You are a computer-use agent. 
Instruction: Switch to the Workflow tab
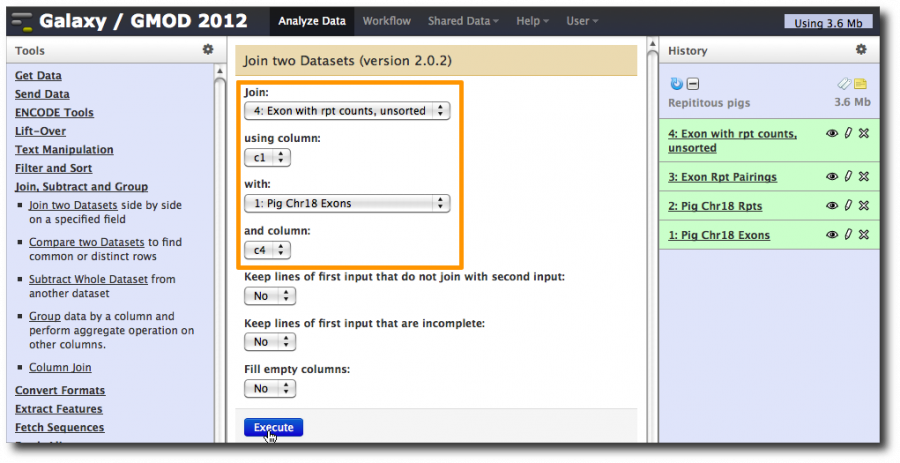pos(386,21)
